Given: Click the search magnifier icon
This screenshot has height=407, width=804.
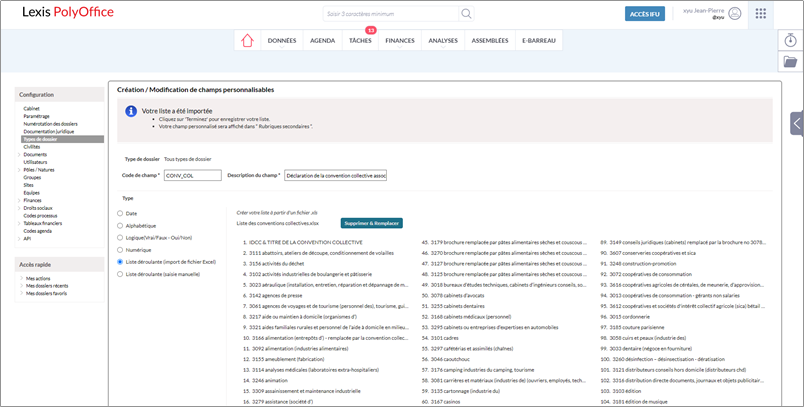Looking at the screenshot, I should [466, 14].
